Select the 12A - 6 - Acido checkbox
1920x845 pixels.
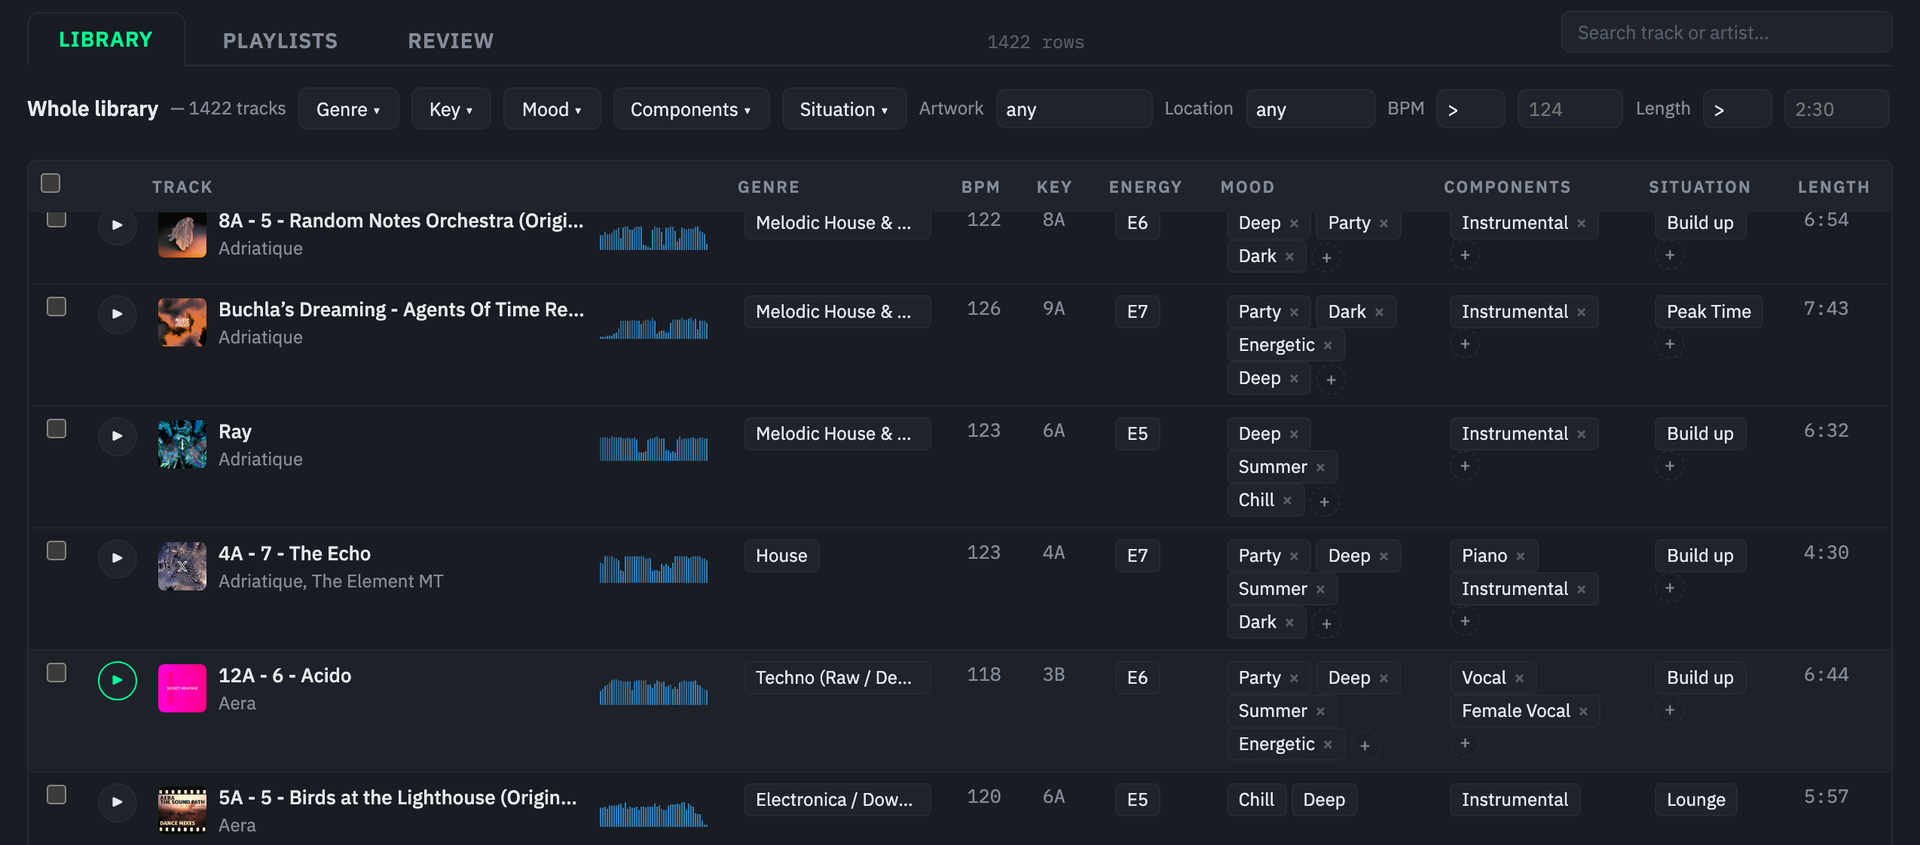coord(57,673)
